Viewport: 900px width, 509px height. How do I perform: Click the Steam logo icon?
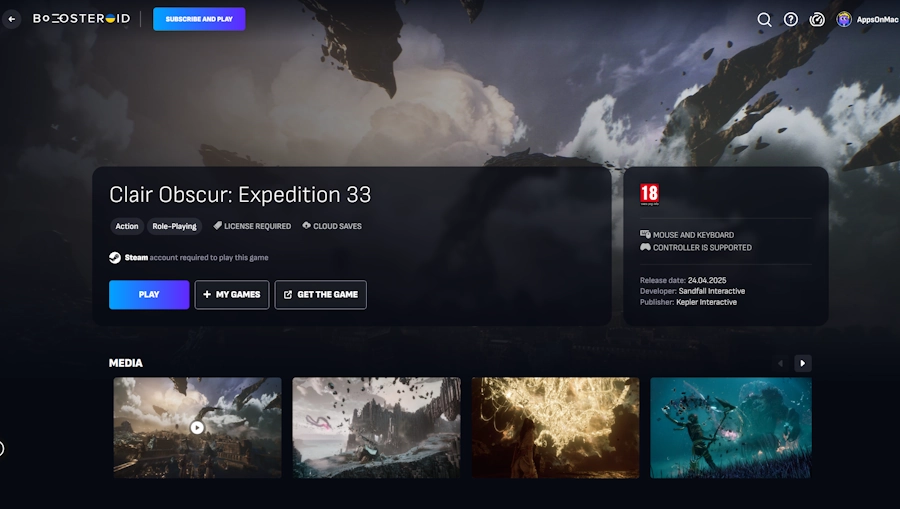coord(115,258)
